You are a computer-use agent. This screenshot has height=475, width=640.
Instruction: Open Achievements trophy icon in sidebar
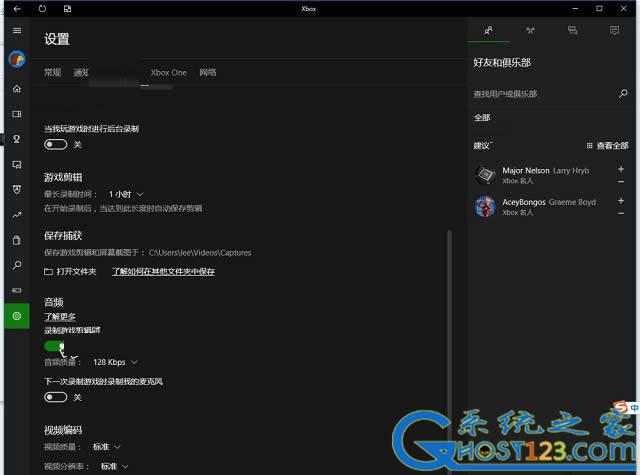click(x=16, y=138)
